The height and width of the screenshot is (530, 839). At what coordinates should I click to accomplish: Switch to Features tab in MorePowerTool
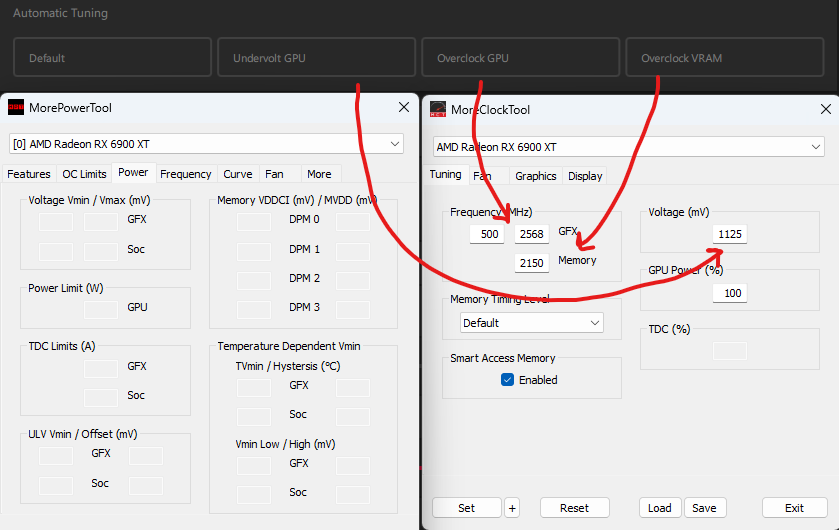pos(29,174)
